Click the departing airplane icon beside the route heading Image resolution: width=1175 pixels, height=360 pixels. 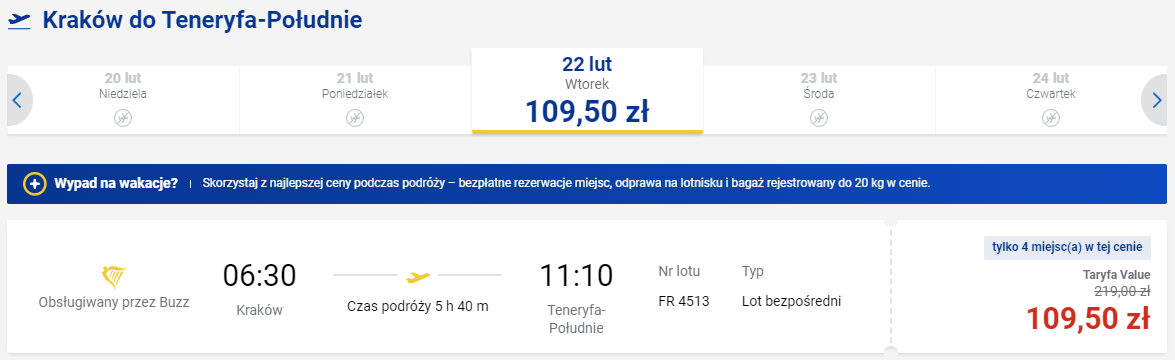(19, 21)
